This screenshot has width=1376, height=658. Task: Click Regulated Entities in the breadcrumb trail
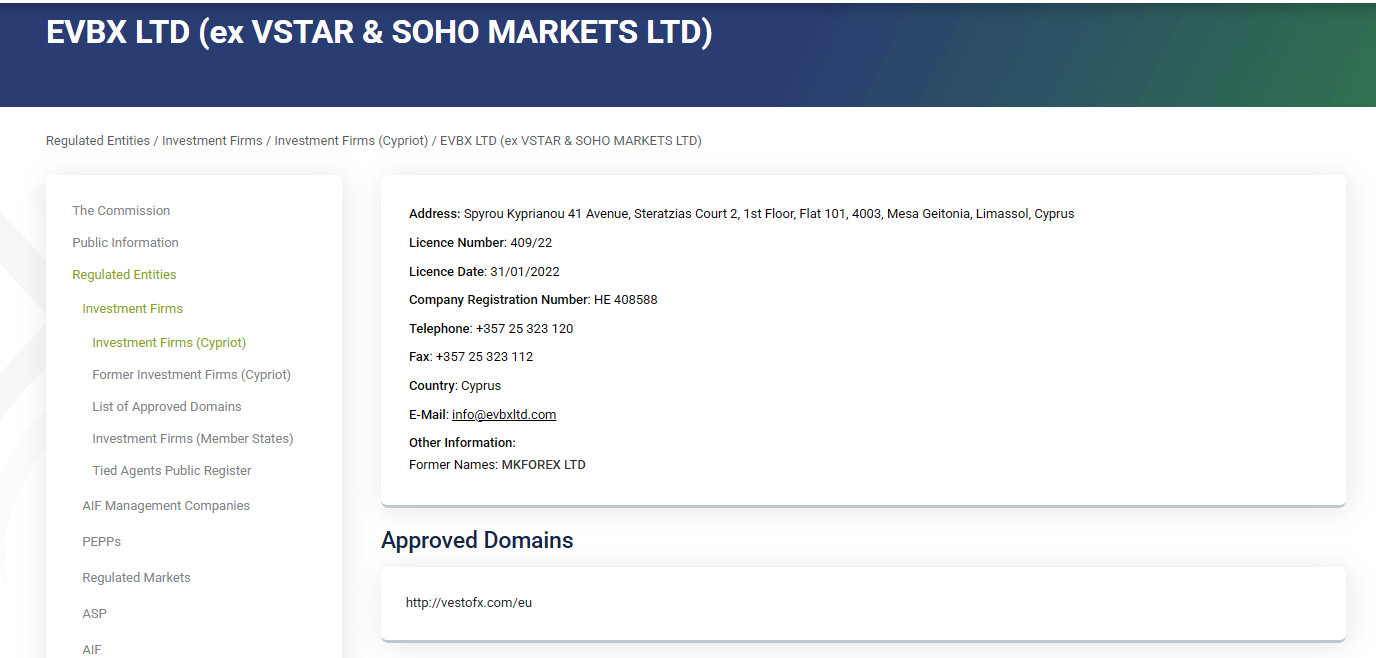(98, 141)
